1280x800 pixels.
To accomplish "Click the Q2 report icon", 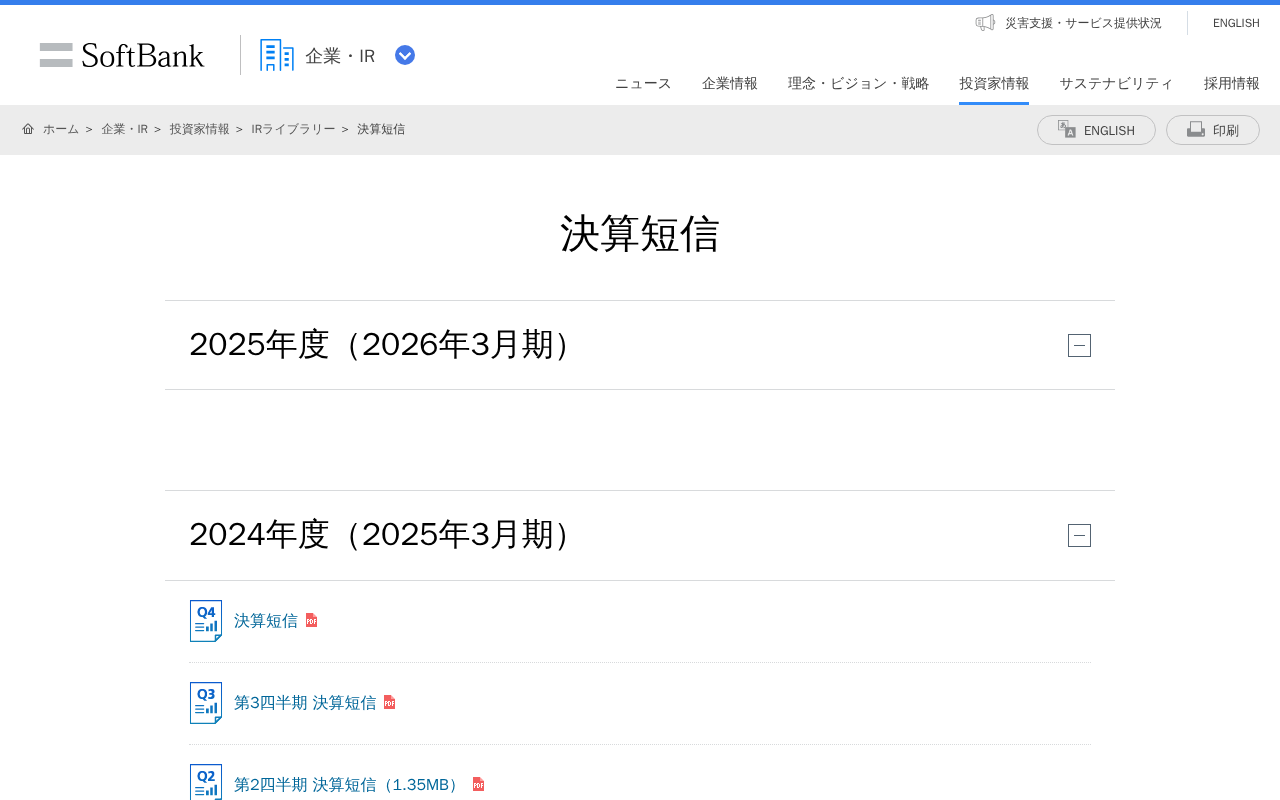I will [206, 782].
